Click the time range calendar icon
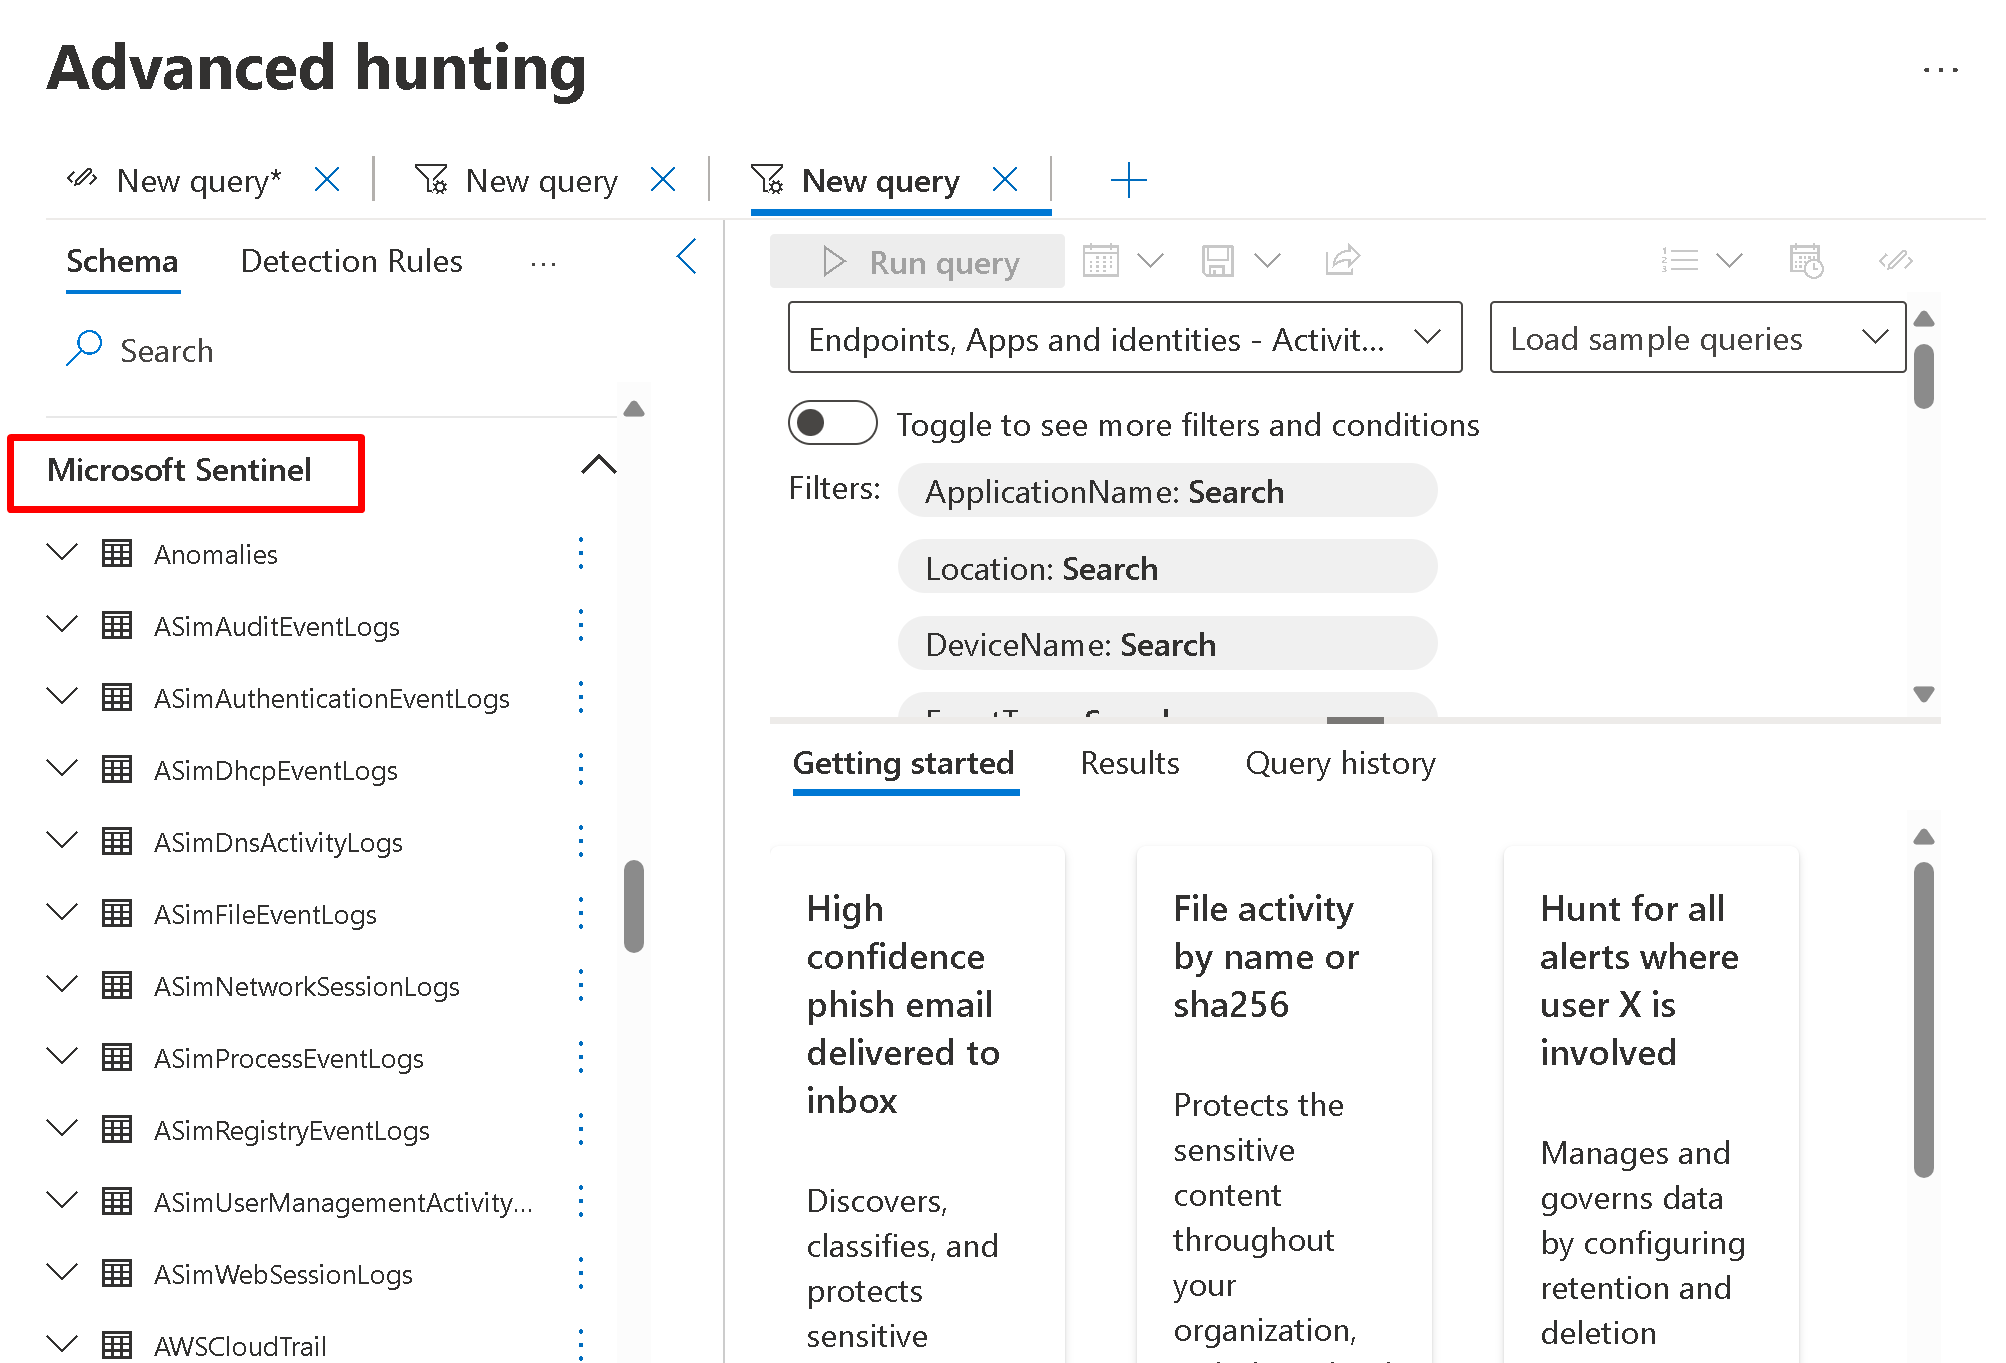Viewport: 2006px width, 1363px height. pos(1101,261)
